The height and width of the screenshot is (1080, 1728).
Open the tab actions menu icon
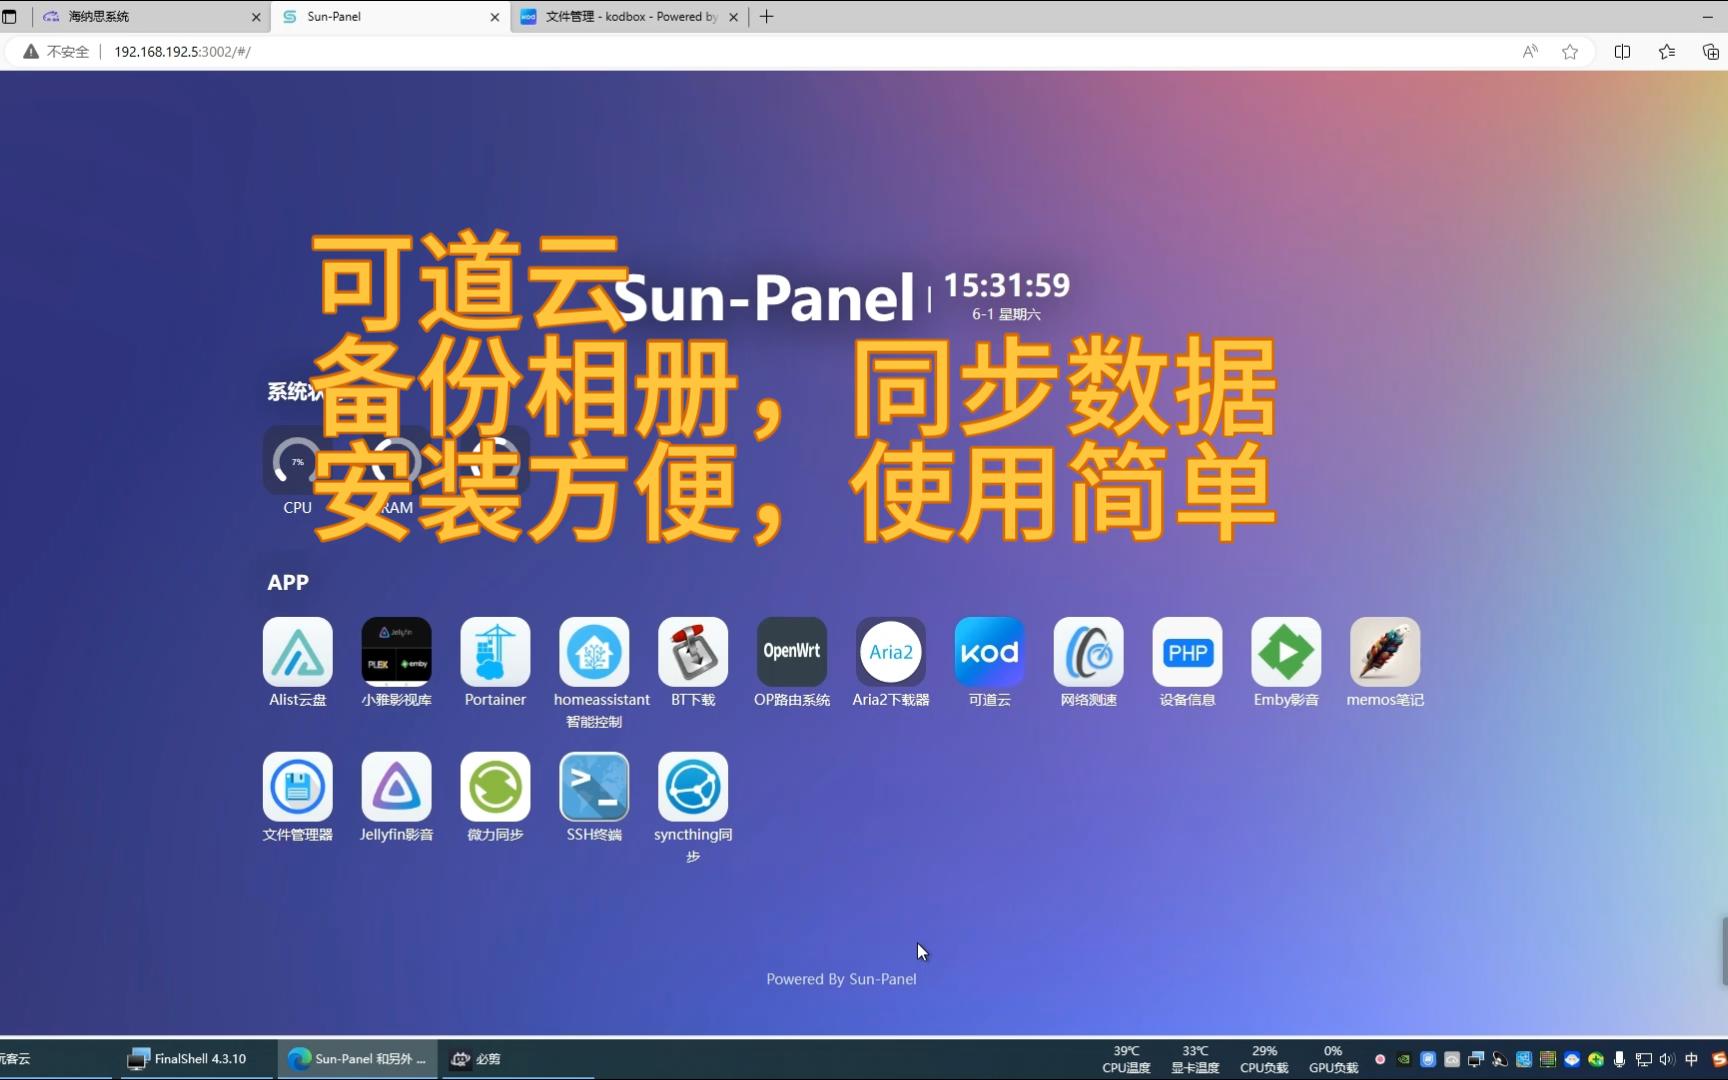(10, 17)
